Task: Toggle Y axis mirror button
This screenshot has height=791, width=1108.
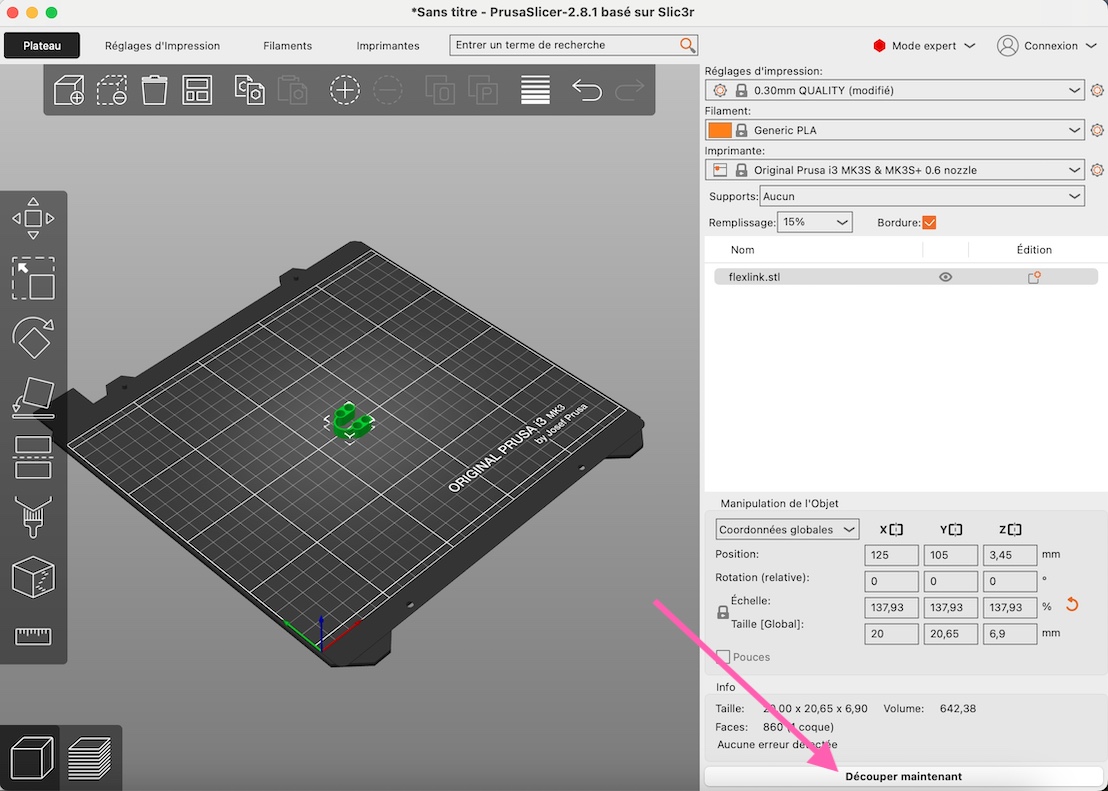Action: (x=955, y=529)
